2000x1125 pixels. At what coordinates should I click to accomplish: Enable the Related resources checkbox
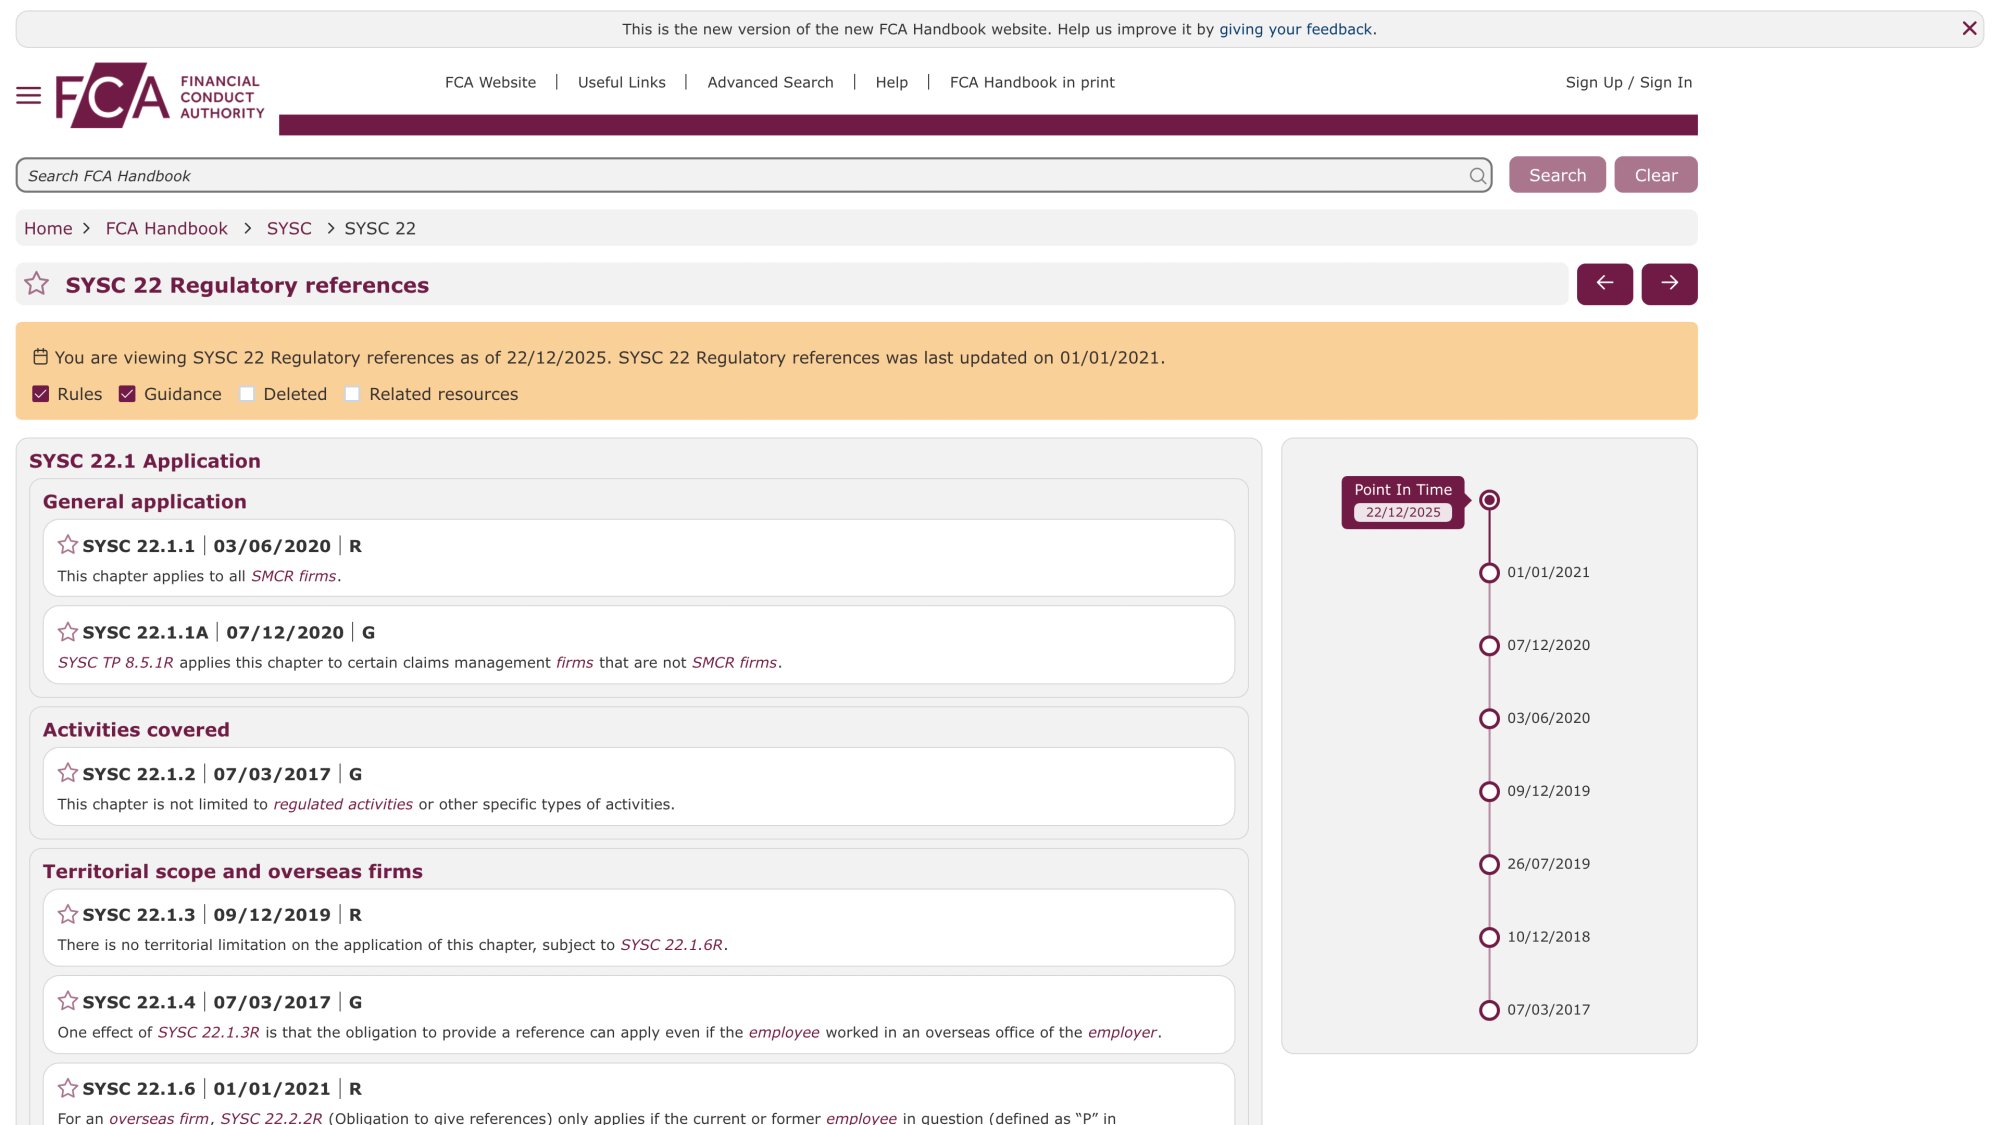pyautogui.click(x=352, y=394)
